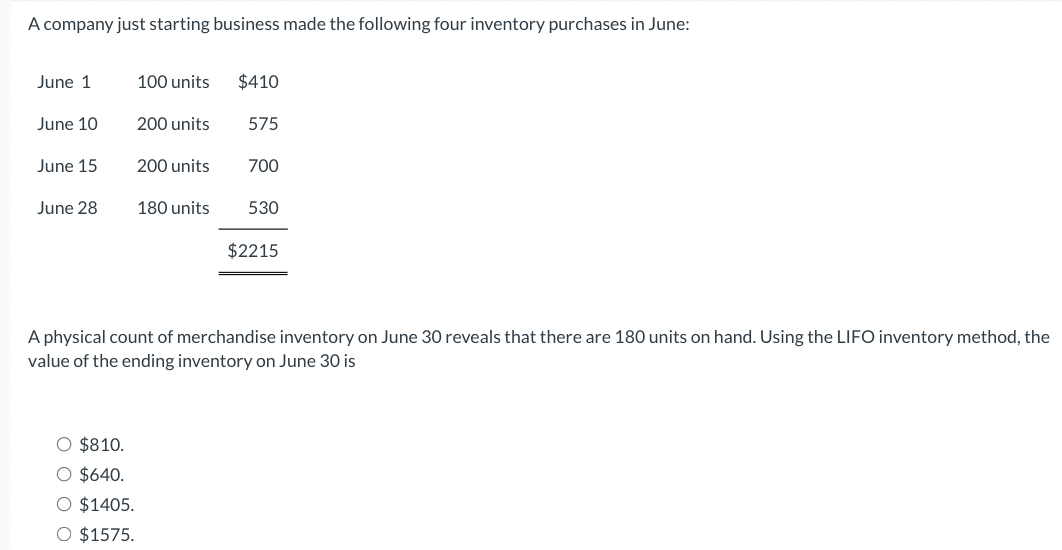The height and width of the screenshot is (550, 1062).
Task: Click the 100 units quantity cell
Action: [x=173, y=82]
